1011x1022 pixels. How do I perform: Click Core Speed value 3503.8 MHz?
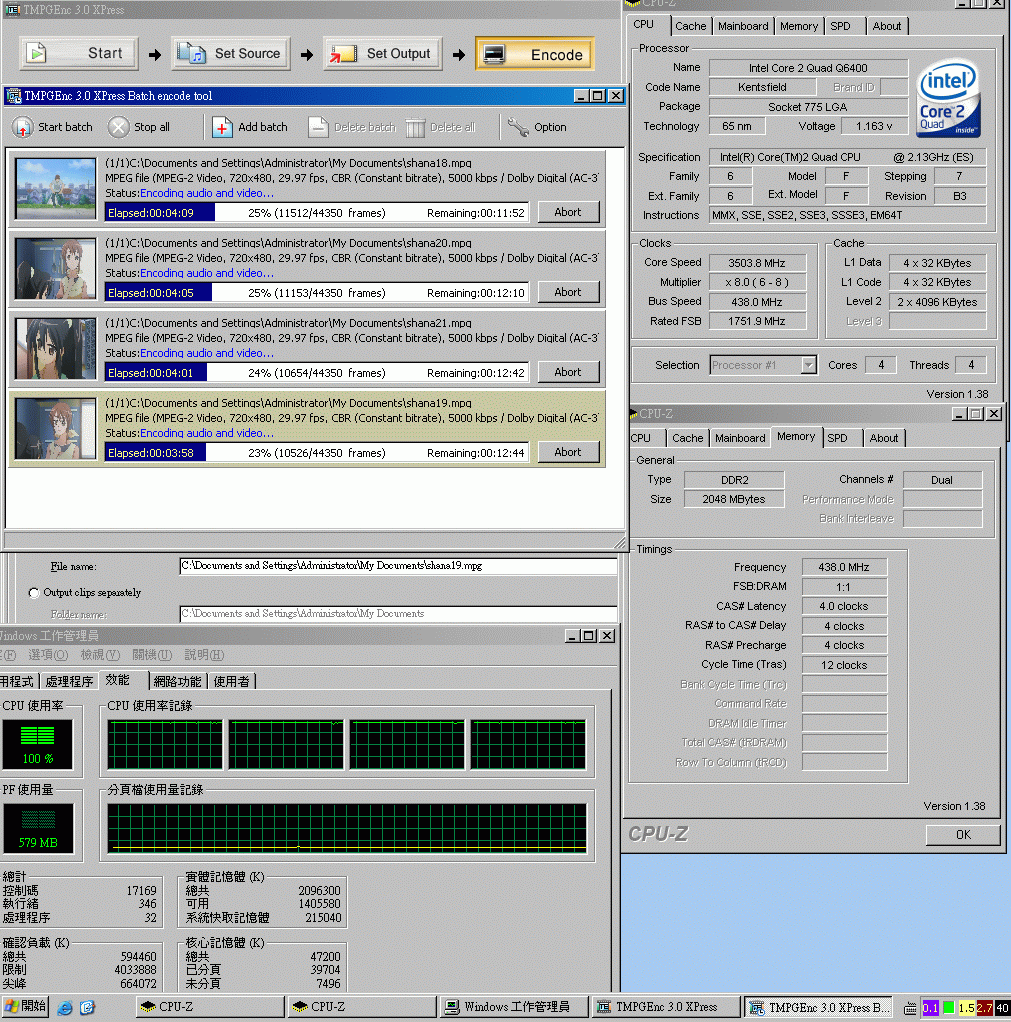tap(756, 263)
